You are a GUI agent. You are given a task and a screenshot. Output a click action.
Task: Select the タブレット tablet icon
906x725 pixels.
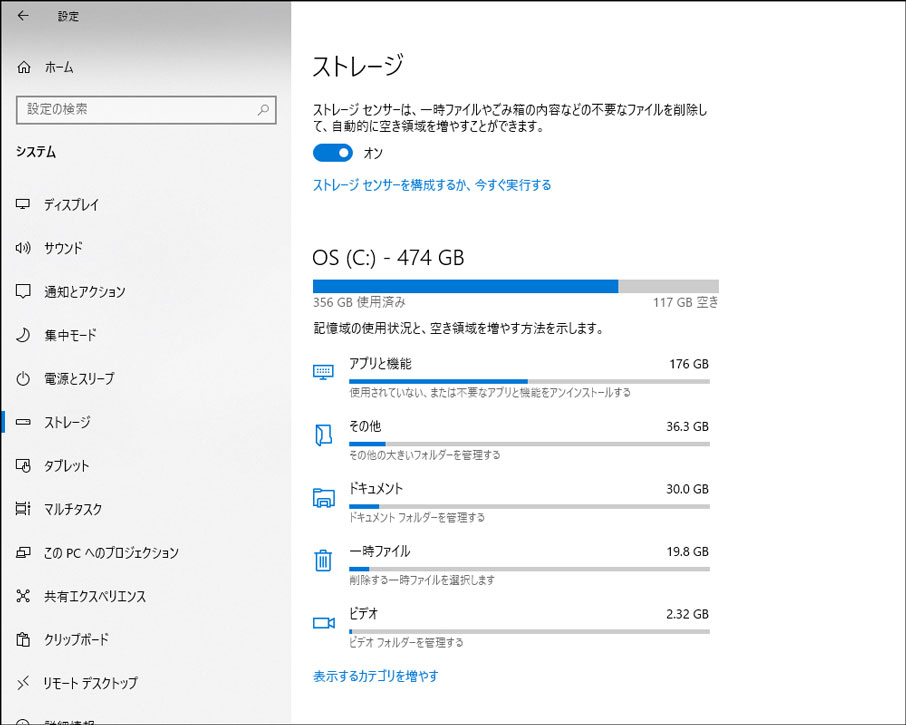click(23, 466)
